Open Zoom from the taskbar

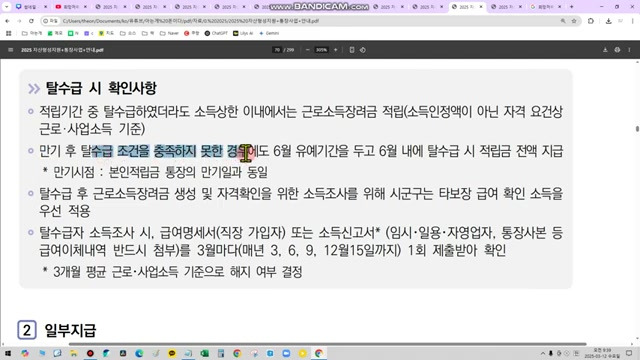(x=286, y=353)
